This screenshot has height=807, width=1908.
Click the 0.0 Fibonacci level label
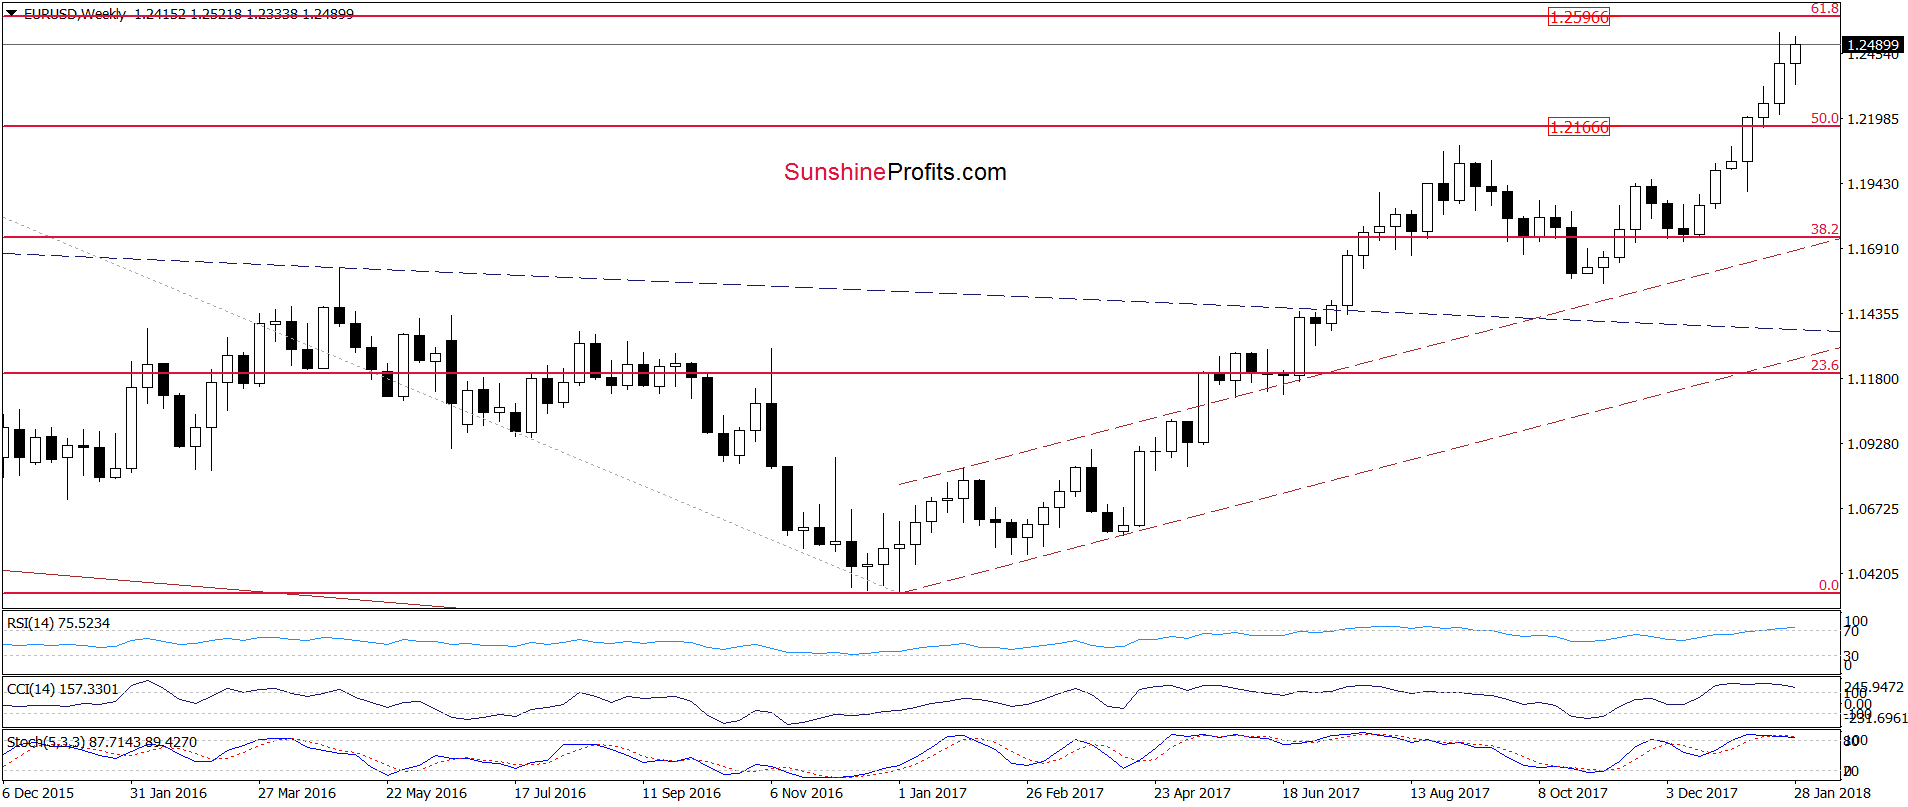click(1828, 585)
